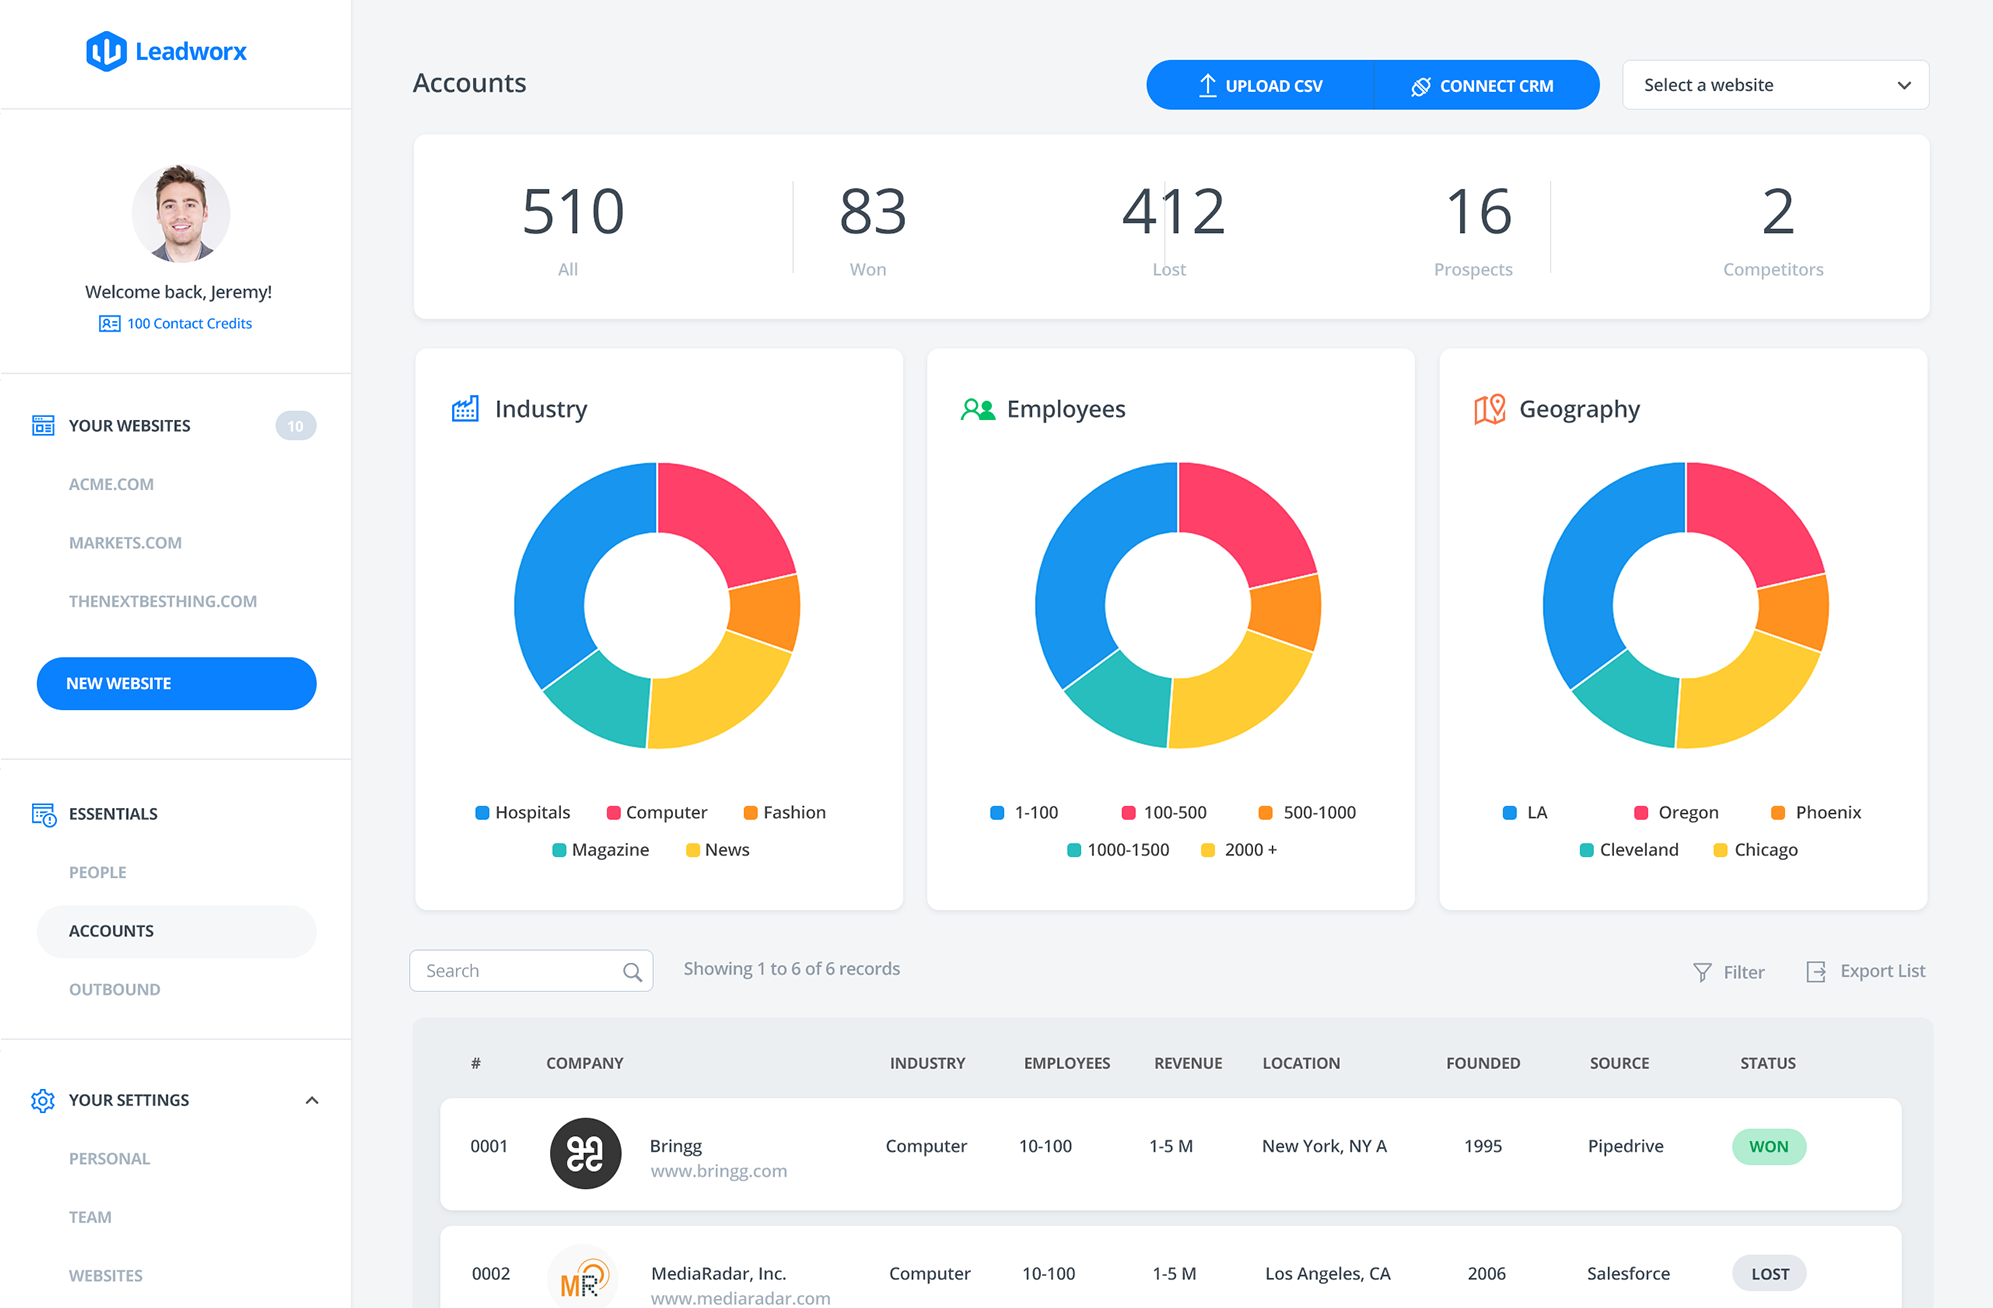Collapse the Your Settings section chevron
The width and height of the screenshot is (1993, 1308).
312,1100
